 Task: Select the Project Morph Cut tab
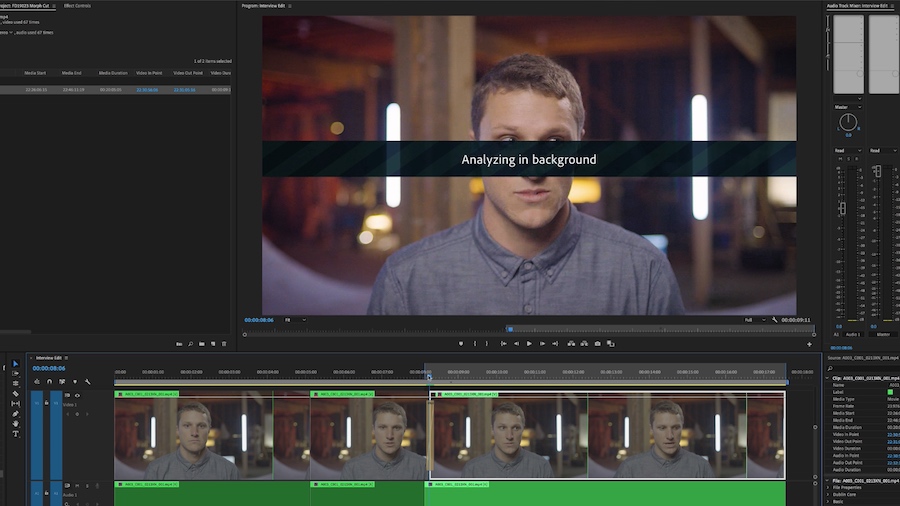[x=25, y=6]
